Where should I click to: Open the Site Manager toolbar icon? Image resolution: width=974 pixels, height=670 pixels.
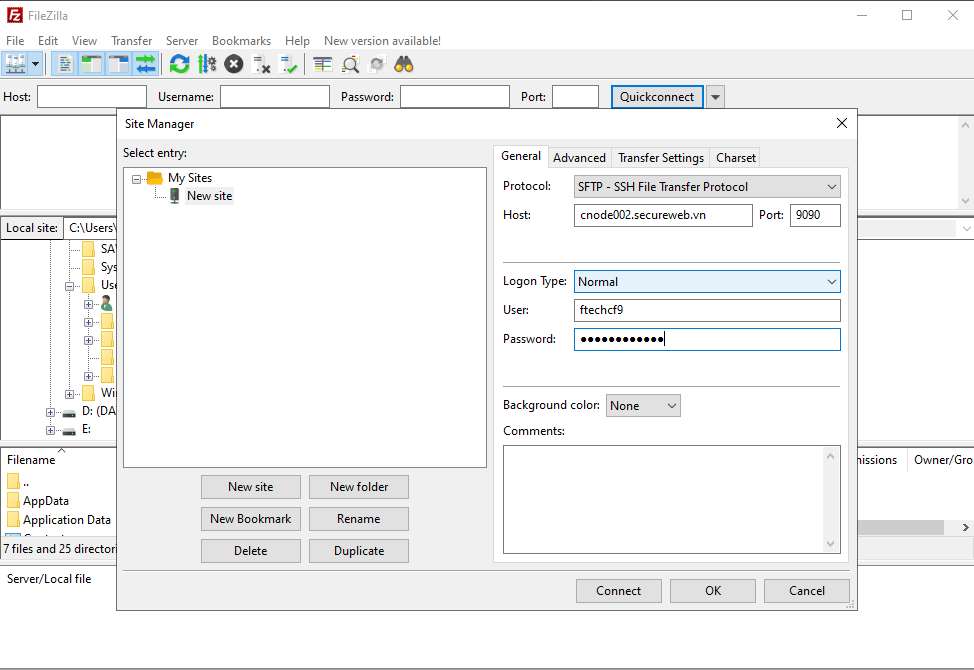coord(16,64)
